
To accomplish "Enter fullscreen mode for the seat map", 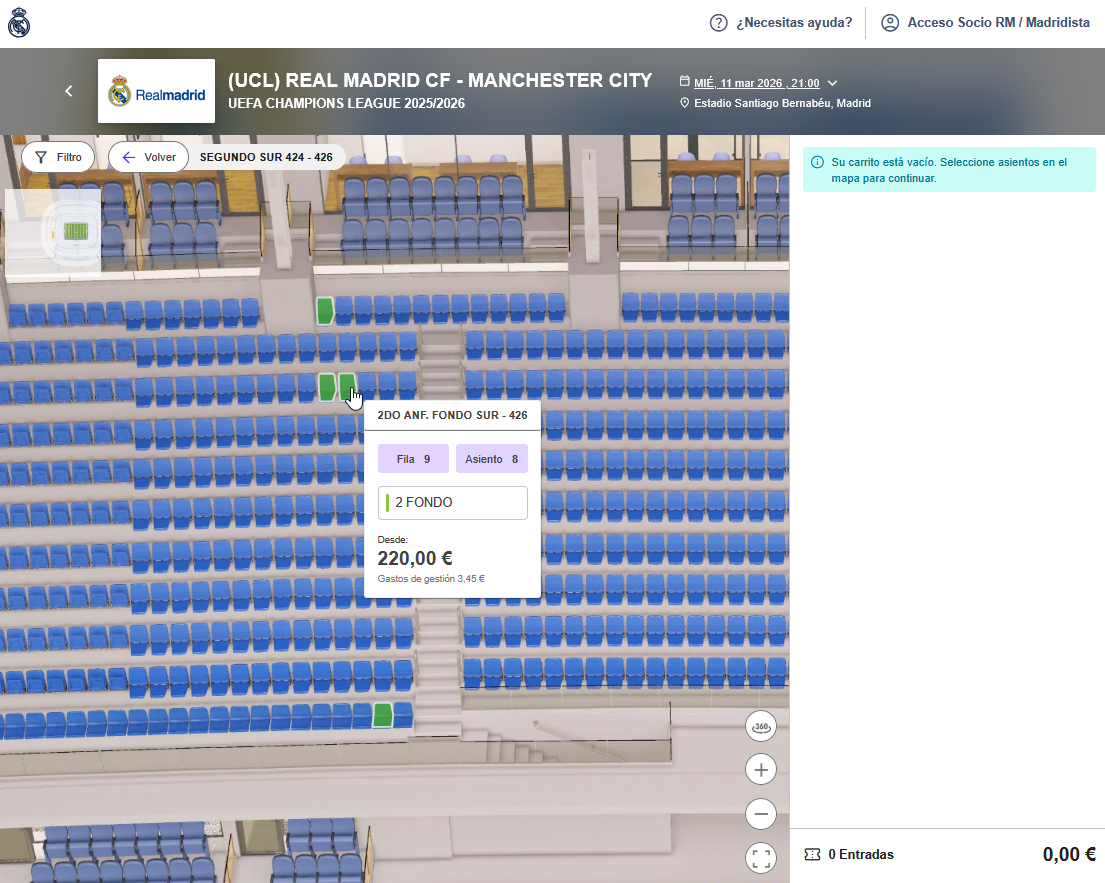I will (x=761, y=858).
